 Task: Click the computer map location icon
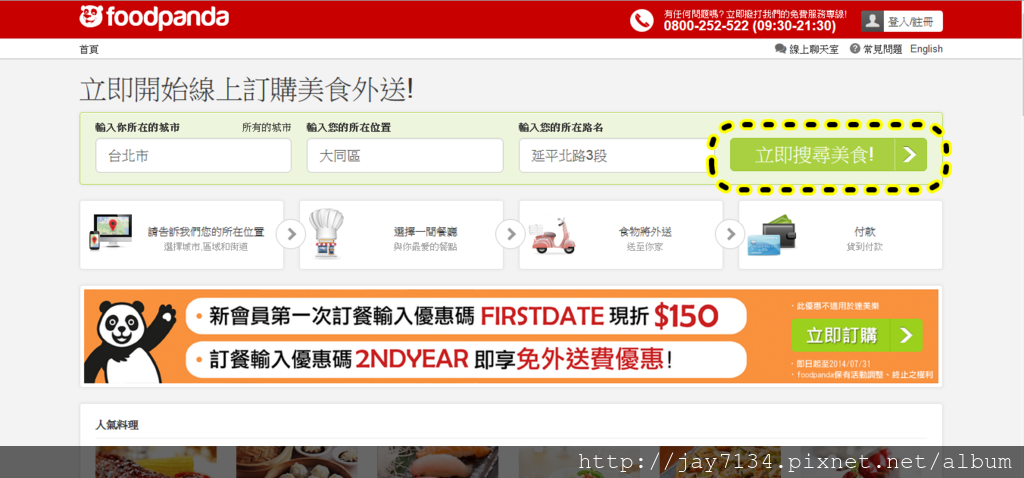coord(111,232)
